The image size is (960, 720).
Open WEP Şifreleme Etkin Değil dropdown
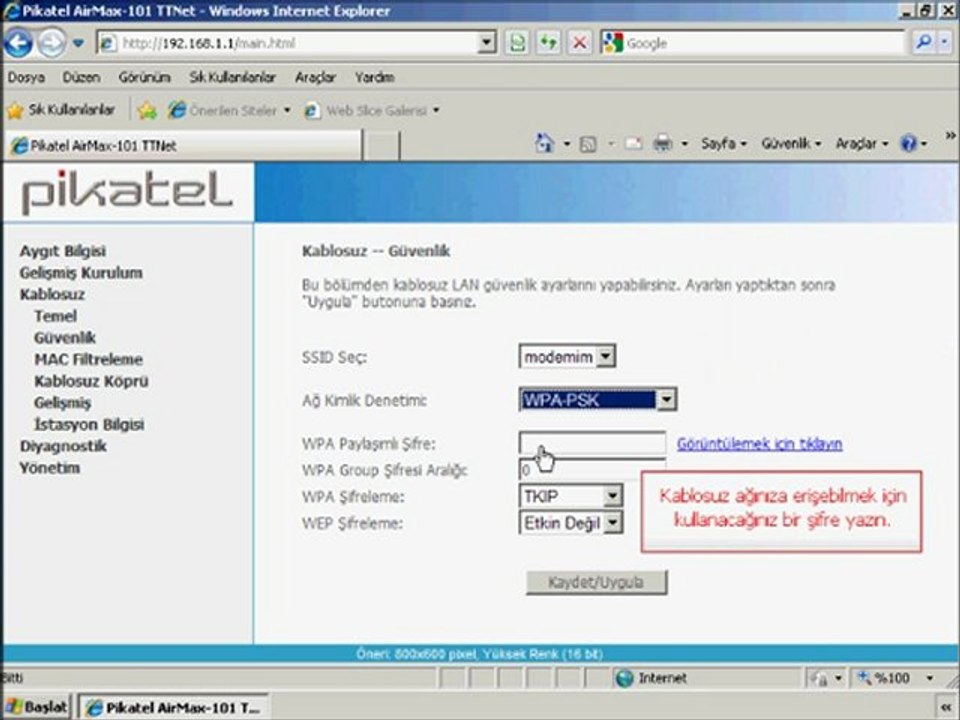pyautogui.click(x=571, y=523)
